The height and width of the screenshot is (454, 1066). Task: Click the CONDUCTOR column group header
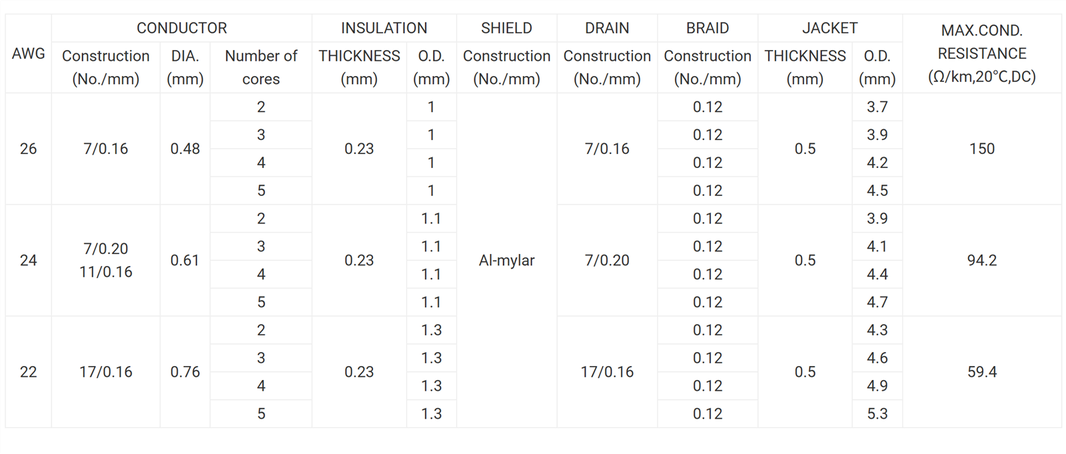pyautogui.click(x=181, y=28)
